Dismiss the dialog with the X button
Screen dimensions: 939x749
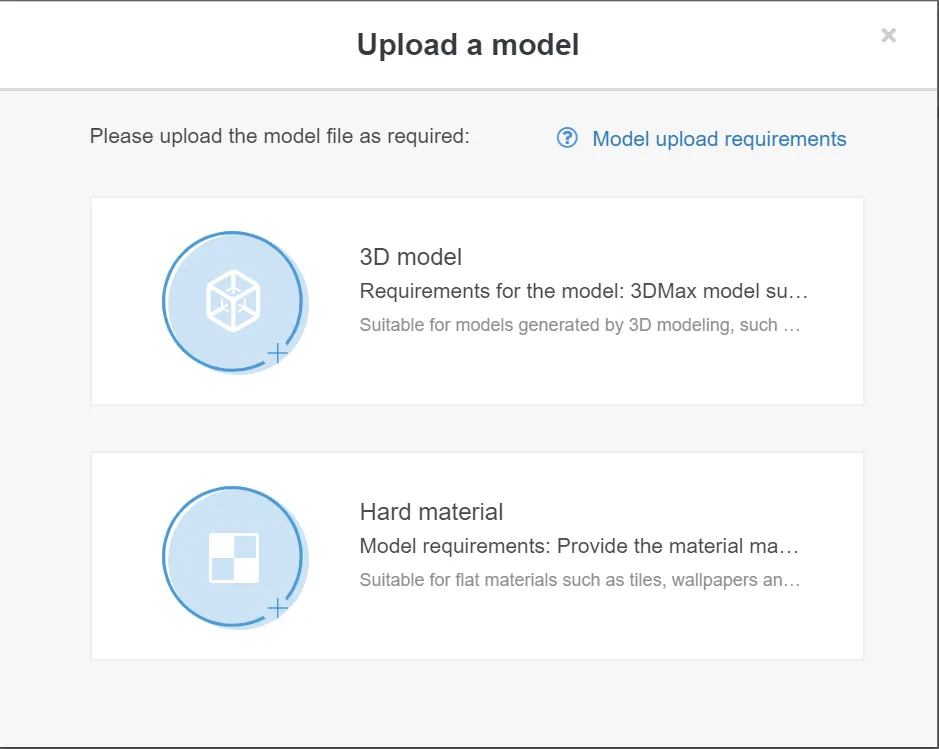pyautogui.click(x=888, y=35)
